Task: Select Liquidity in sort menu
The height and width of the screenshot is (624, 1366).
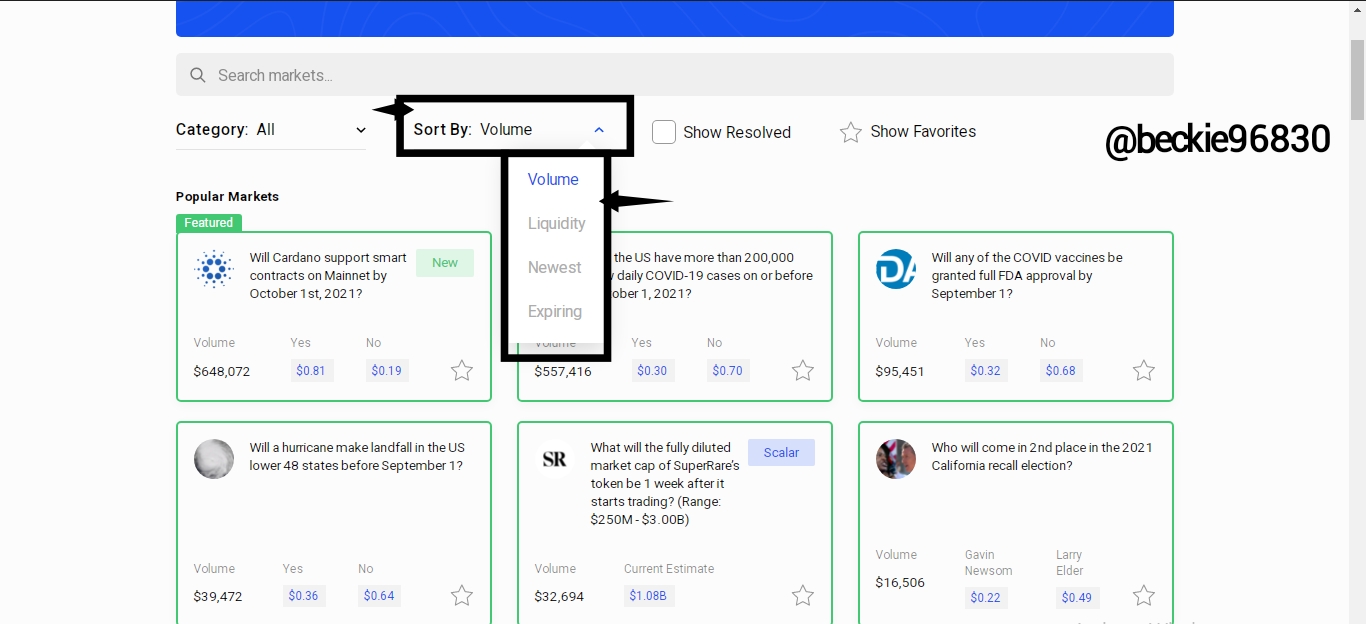Action: (556, 224)
